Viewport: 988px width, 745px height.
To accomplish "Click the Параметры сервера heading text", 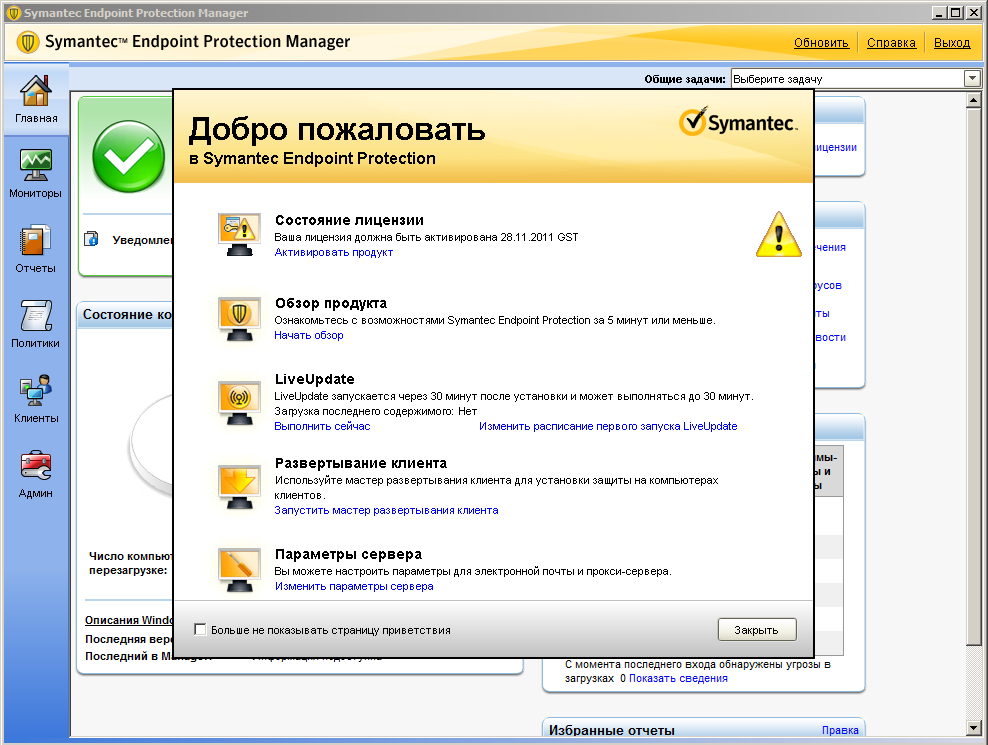I will (x=348, y=554).
